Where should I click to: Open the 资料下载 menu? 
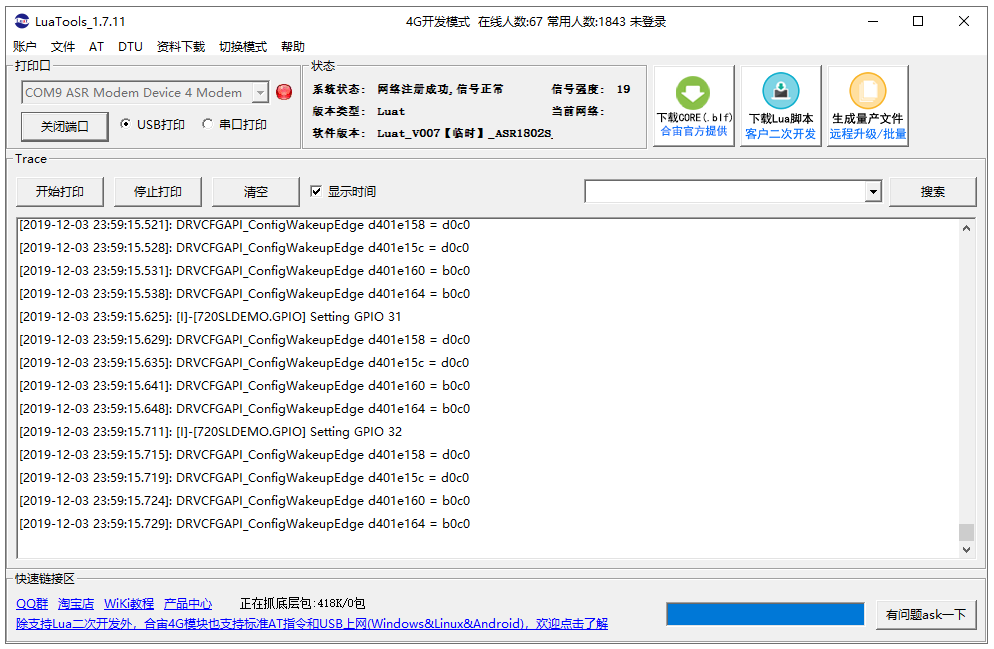pos(181,46)
